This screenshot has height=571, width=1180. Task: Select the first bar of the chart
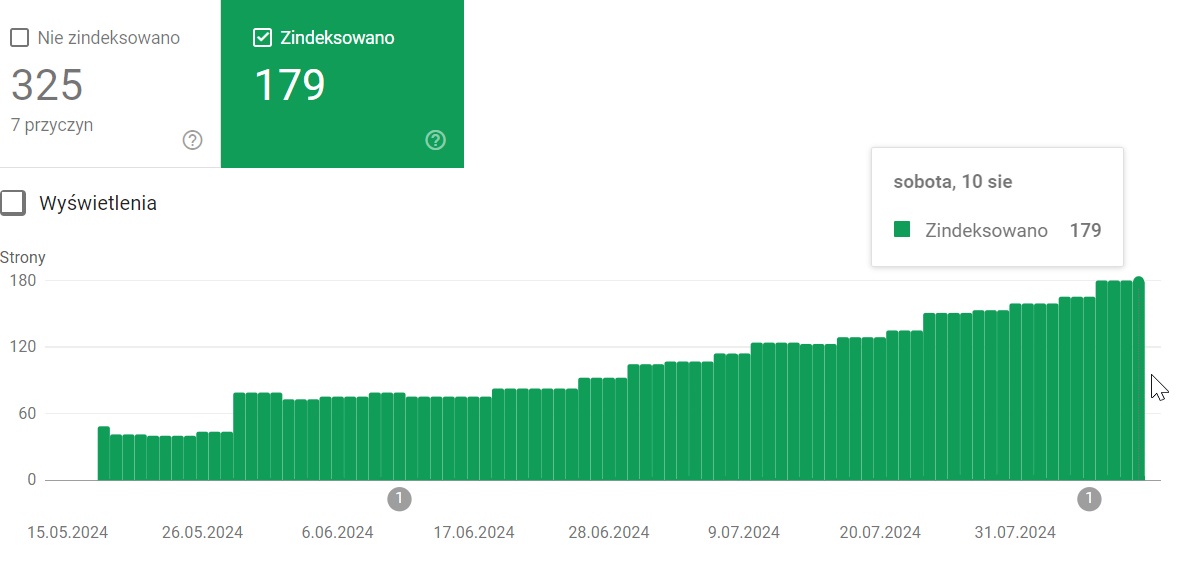[x=104, y=453]
